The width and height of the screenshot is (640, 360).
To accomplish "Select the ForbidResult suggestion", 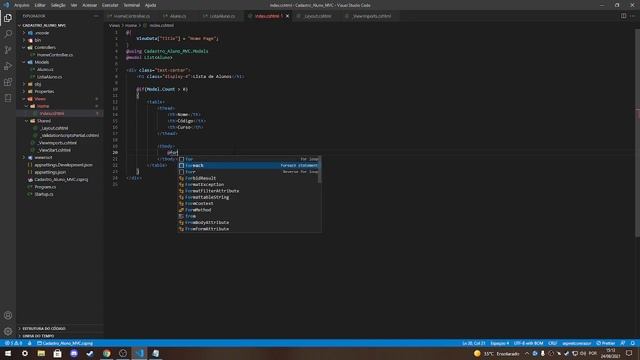I will [x=248, y=178].
